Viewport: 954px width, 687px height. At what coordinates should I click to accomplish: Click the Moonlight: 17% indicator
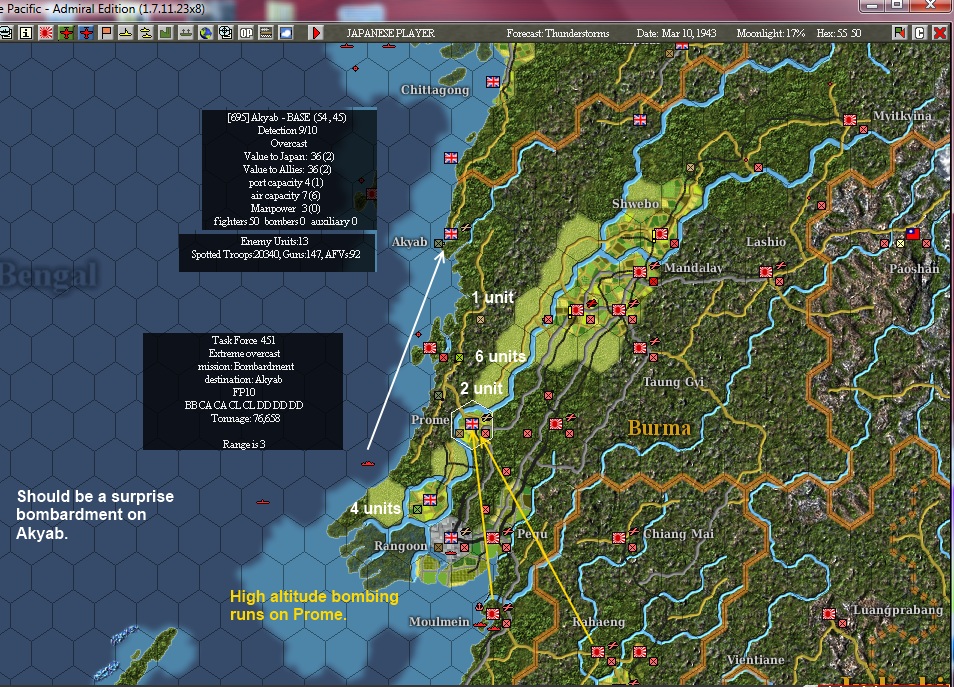coord(771,33)
